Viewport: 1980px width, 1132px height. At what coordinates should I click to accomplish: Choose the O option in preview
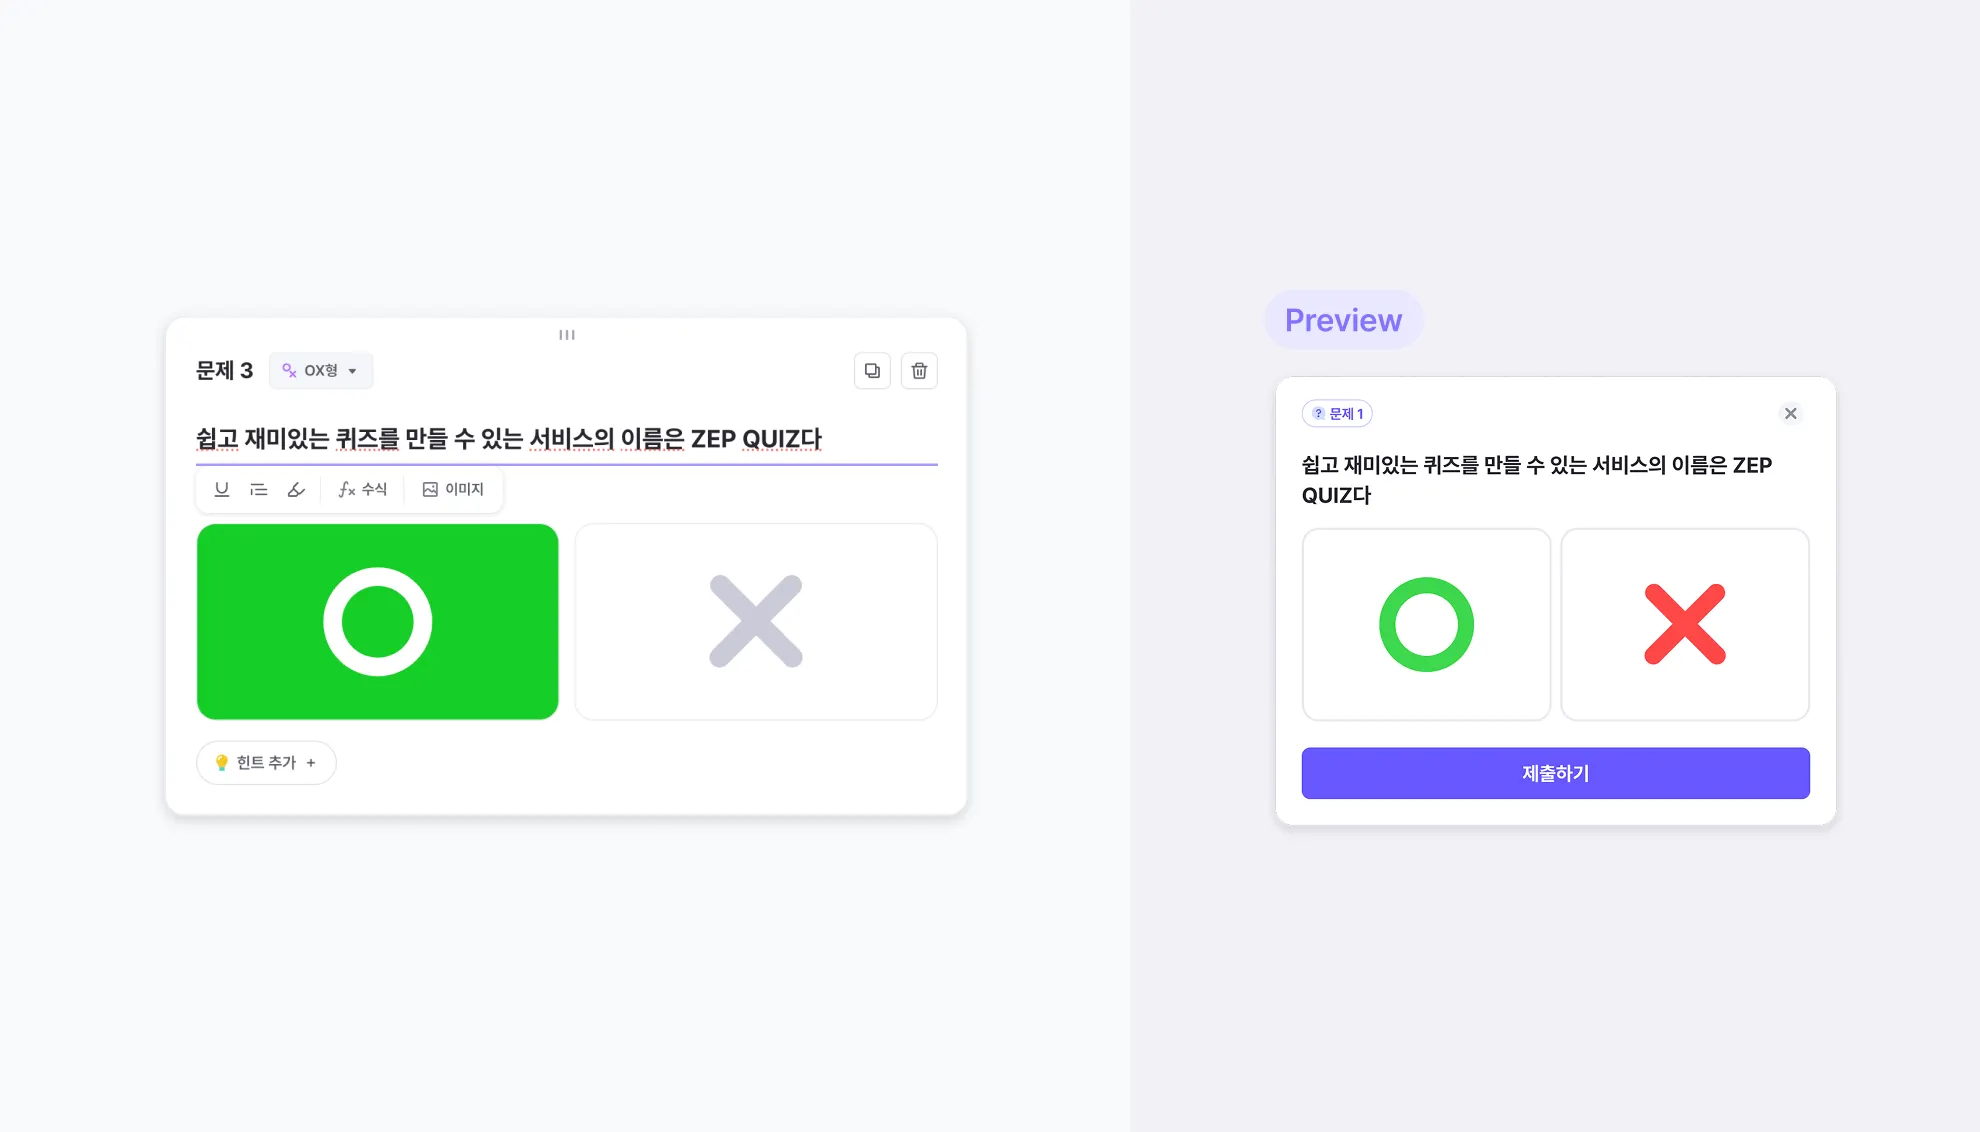(1426, 624)
